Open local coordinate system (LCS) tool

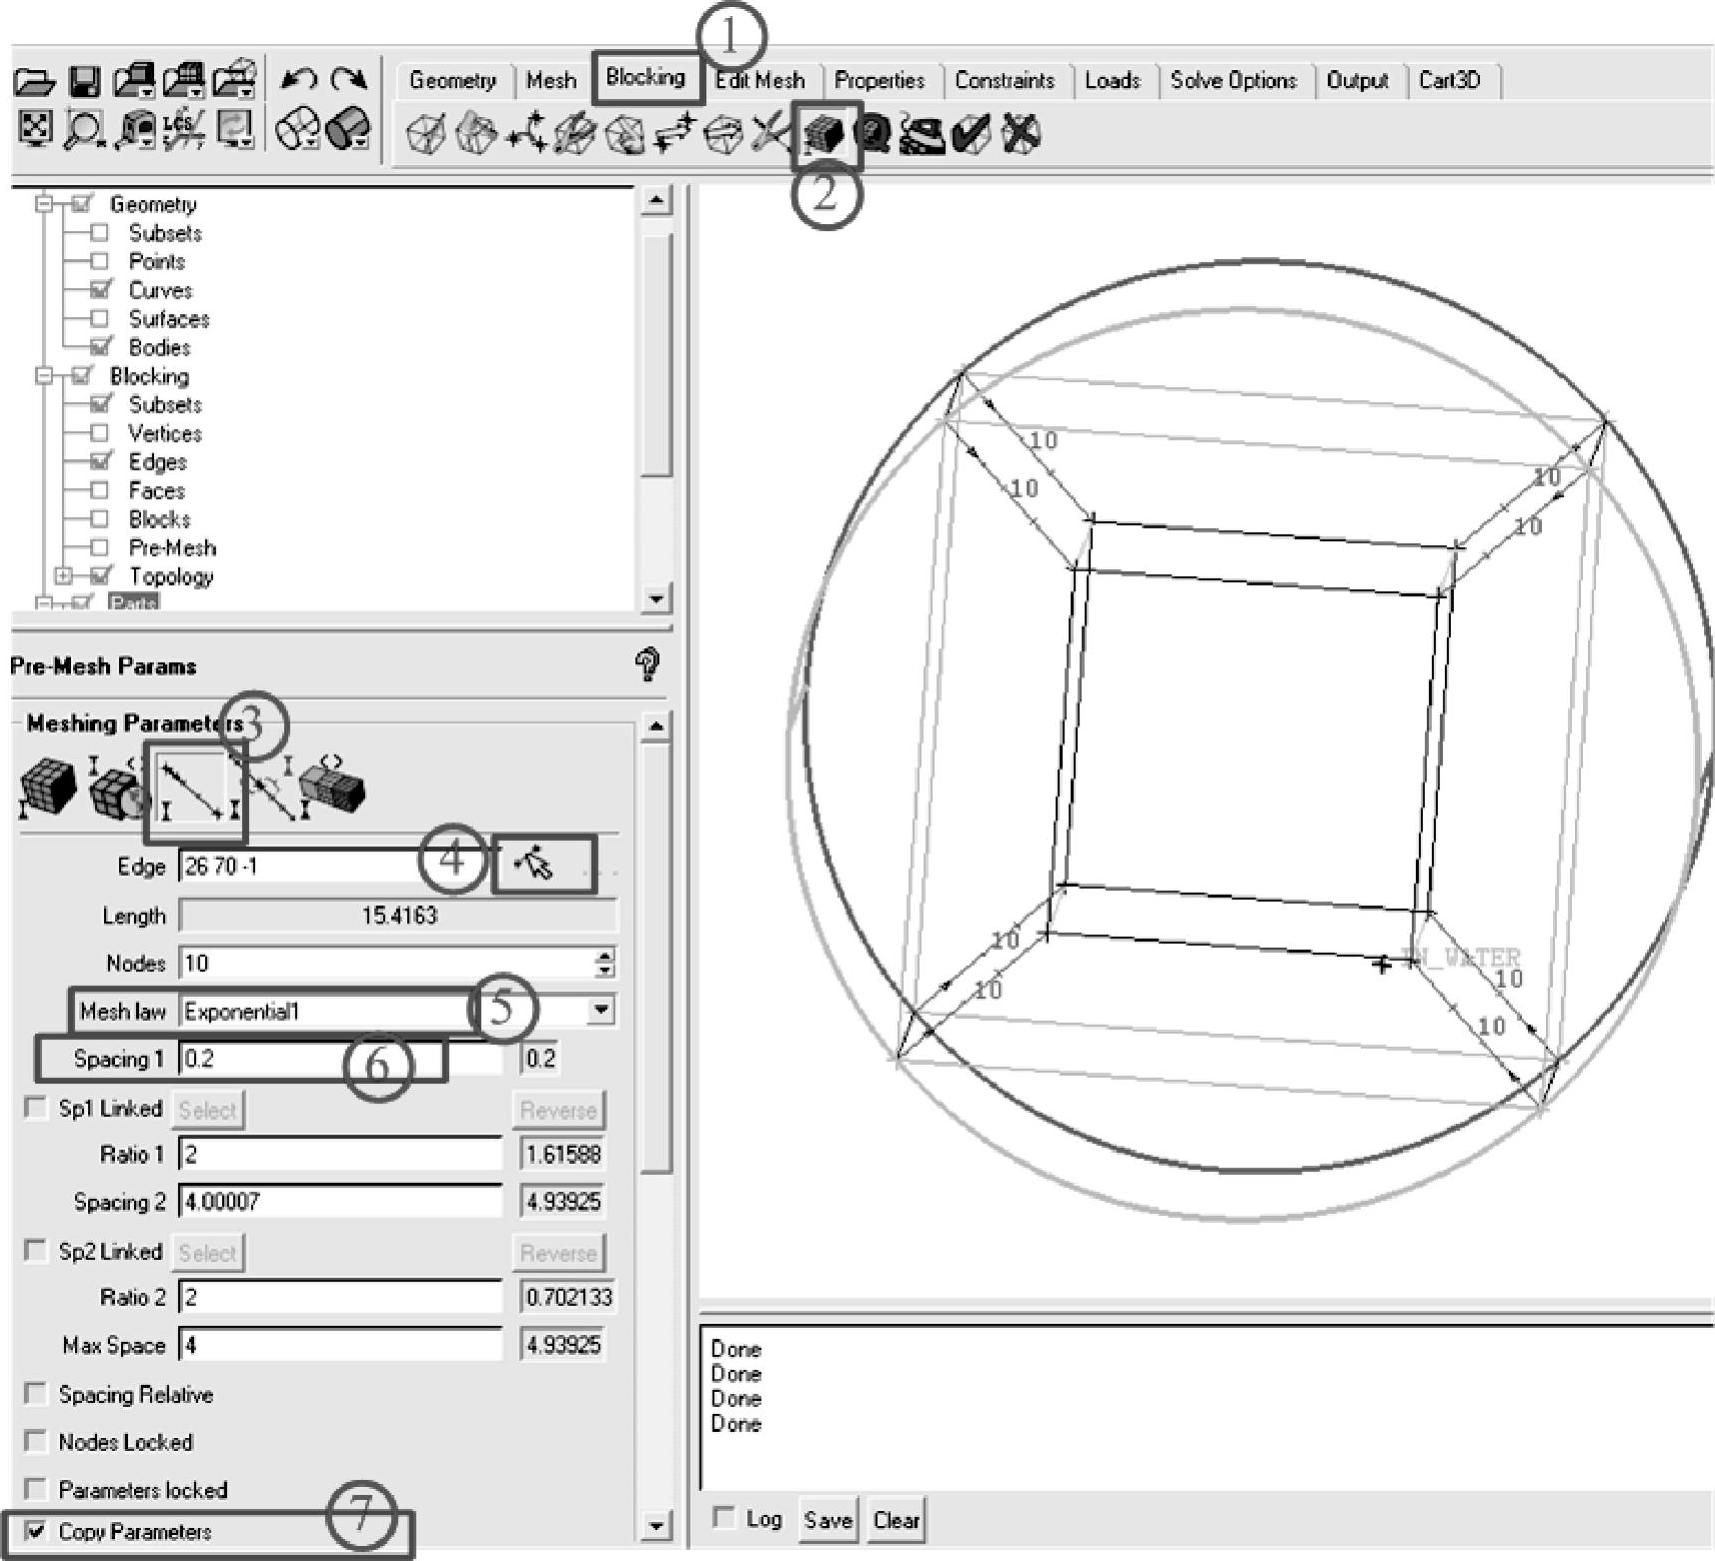point(184,130)
